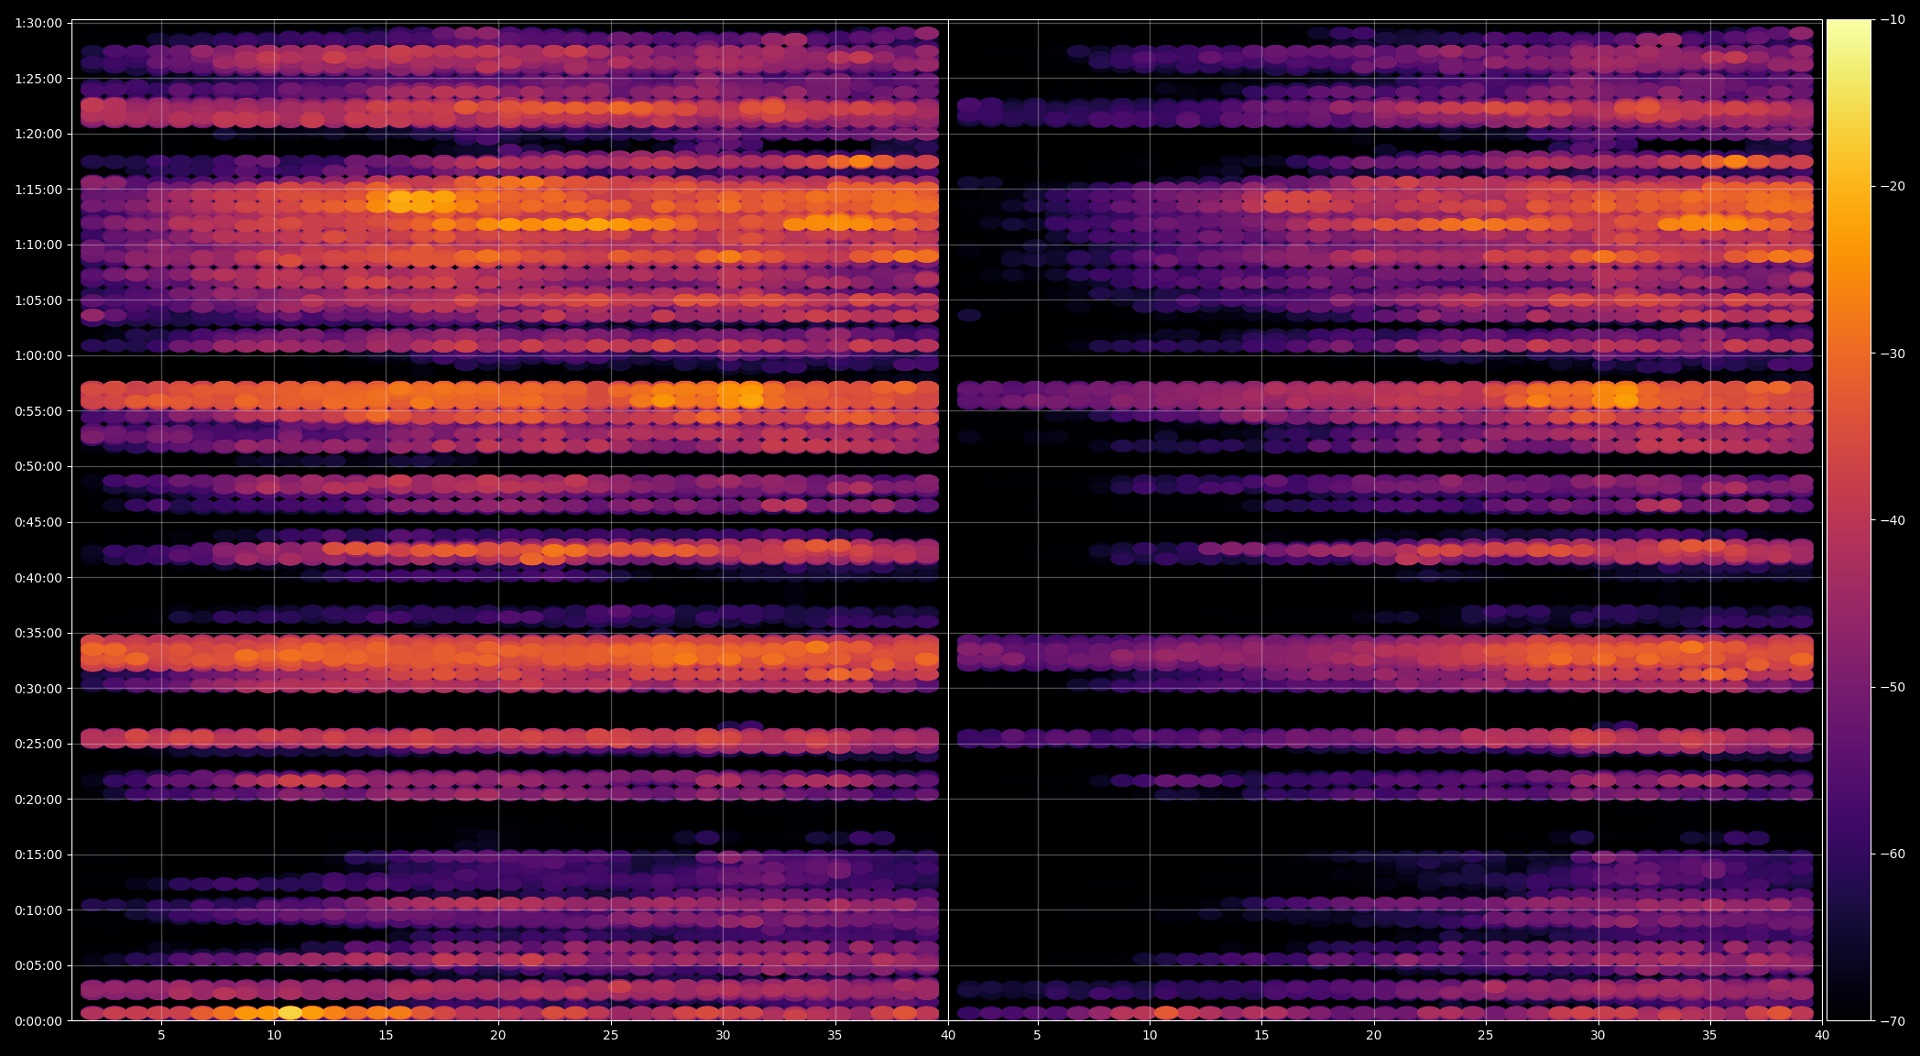Image resolution: width=1920 pixels, height=1056 pixels.
Task: Click the −20 colorbar tick label
Action: click(x=1892, y=187)
